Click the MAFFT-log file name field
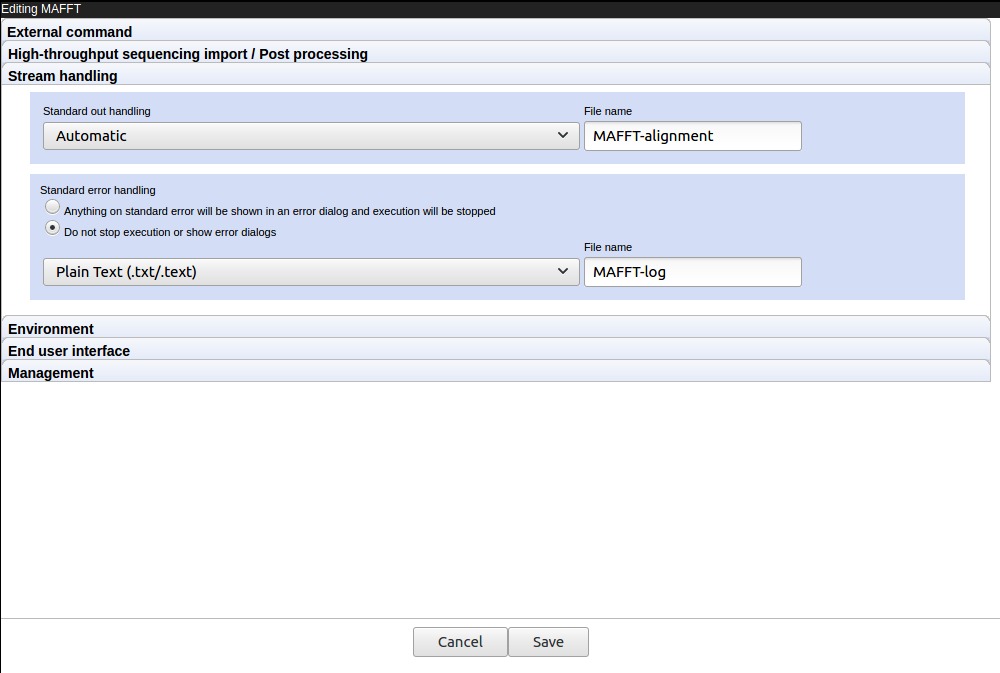1000x673 pixels. [692, 271]
